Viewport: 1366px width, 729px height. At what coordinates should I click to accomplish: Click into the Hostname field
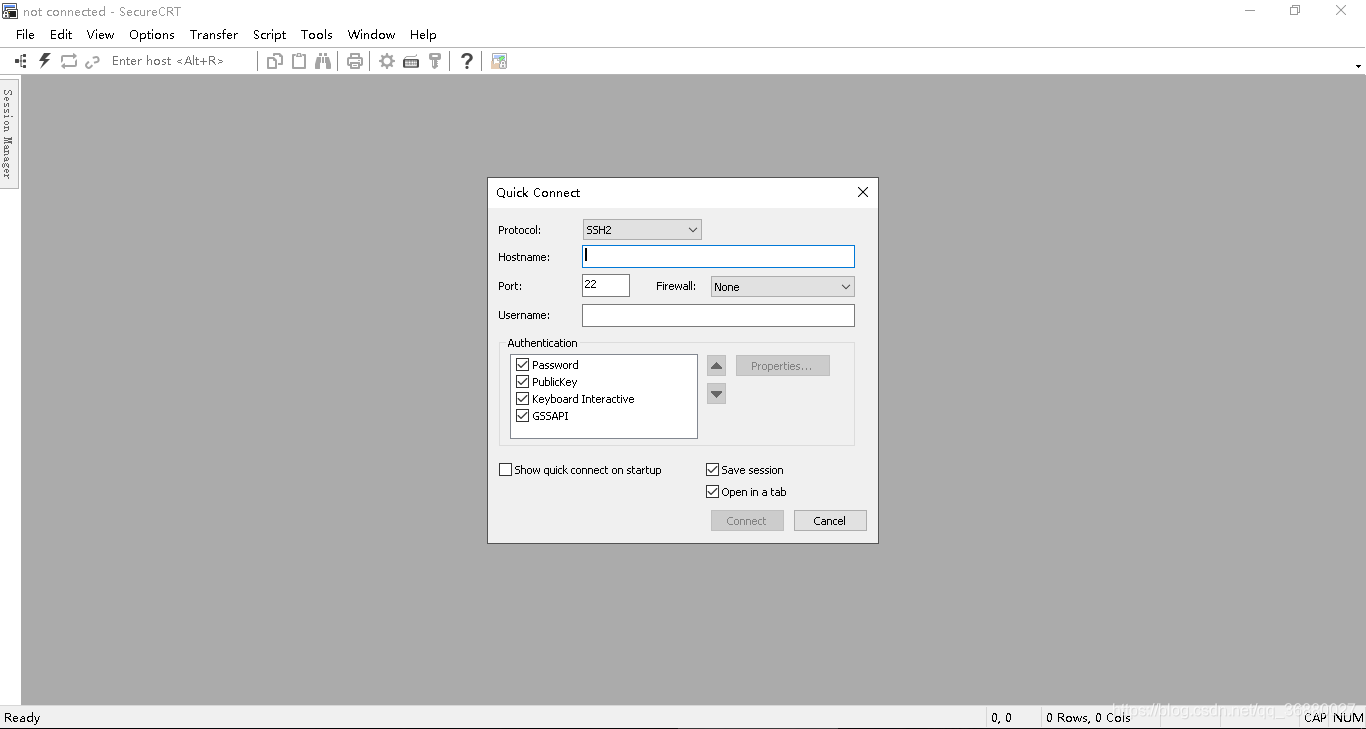click(718, 257)
